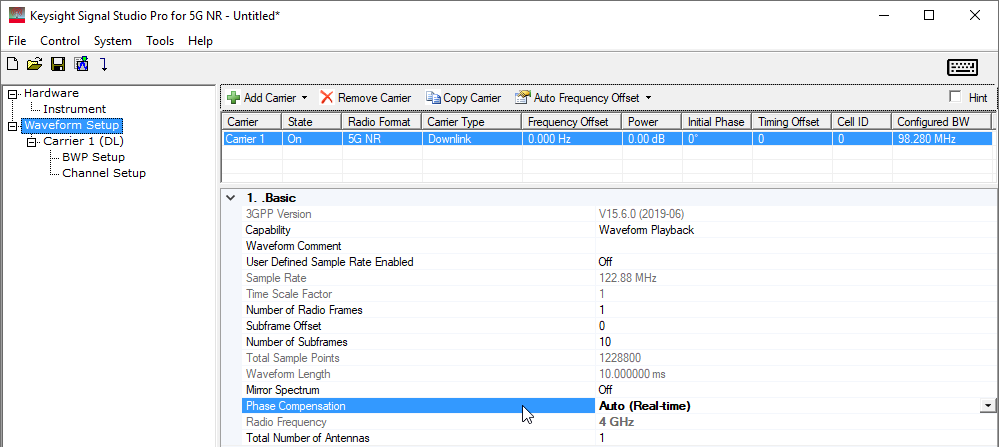999x447 pixels.
Task: Open the Add Carrier dropdown arrow
Action: pos(304,98)
